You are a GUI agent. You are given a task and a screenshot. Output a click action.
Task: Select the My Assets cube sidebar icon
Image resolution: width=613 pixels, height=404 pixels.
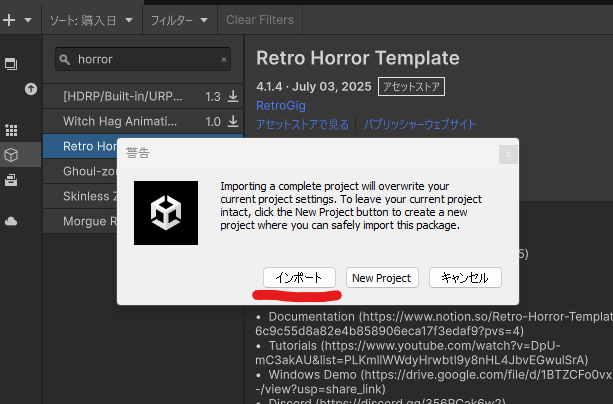[x=11, y=155]
